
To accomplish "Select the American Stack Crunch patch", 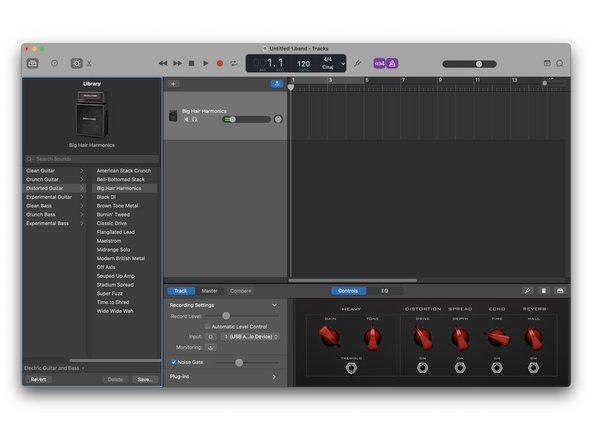I will pos(124,171).
